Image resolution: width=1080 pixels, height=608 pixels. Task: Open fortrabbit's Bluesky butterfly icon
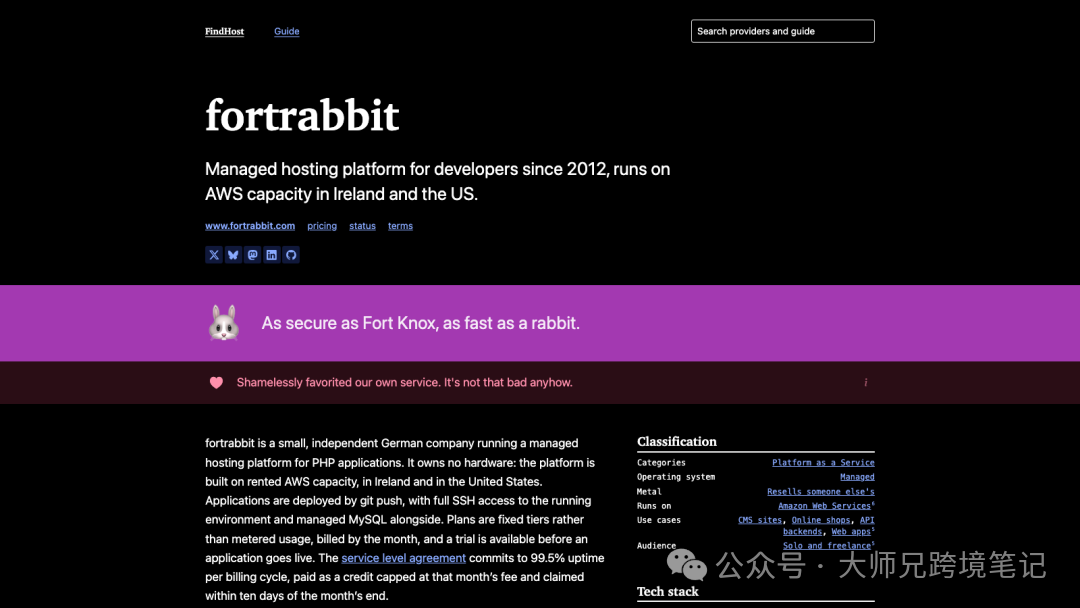[233, 255]
